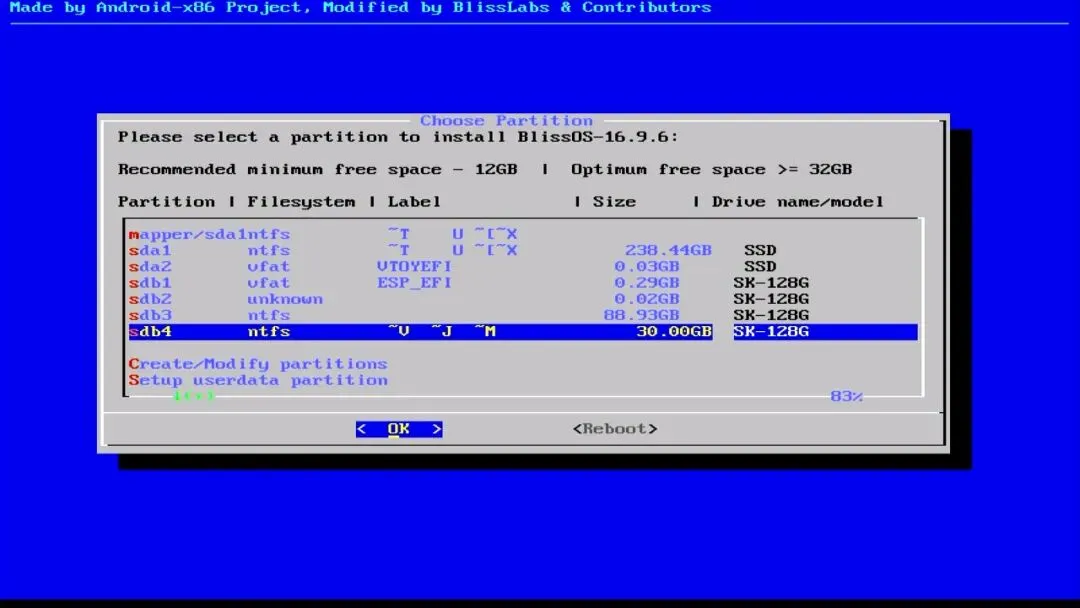1080x608 pixels.
Task: Click the green scroll-down arrow indicator
Action: tap(194, 396)
